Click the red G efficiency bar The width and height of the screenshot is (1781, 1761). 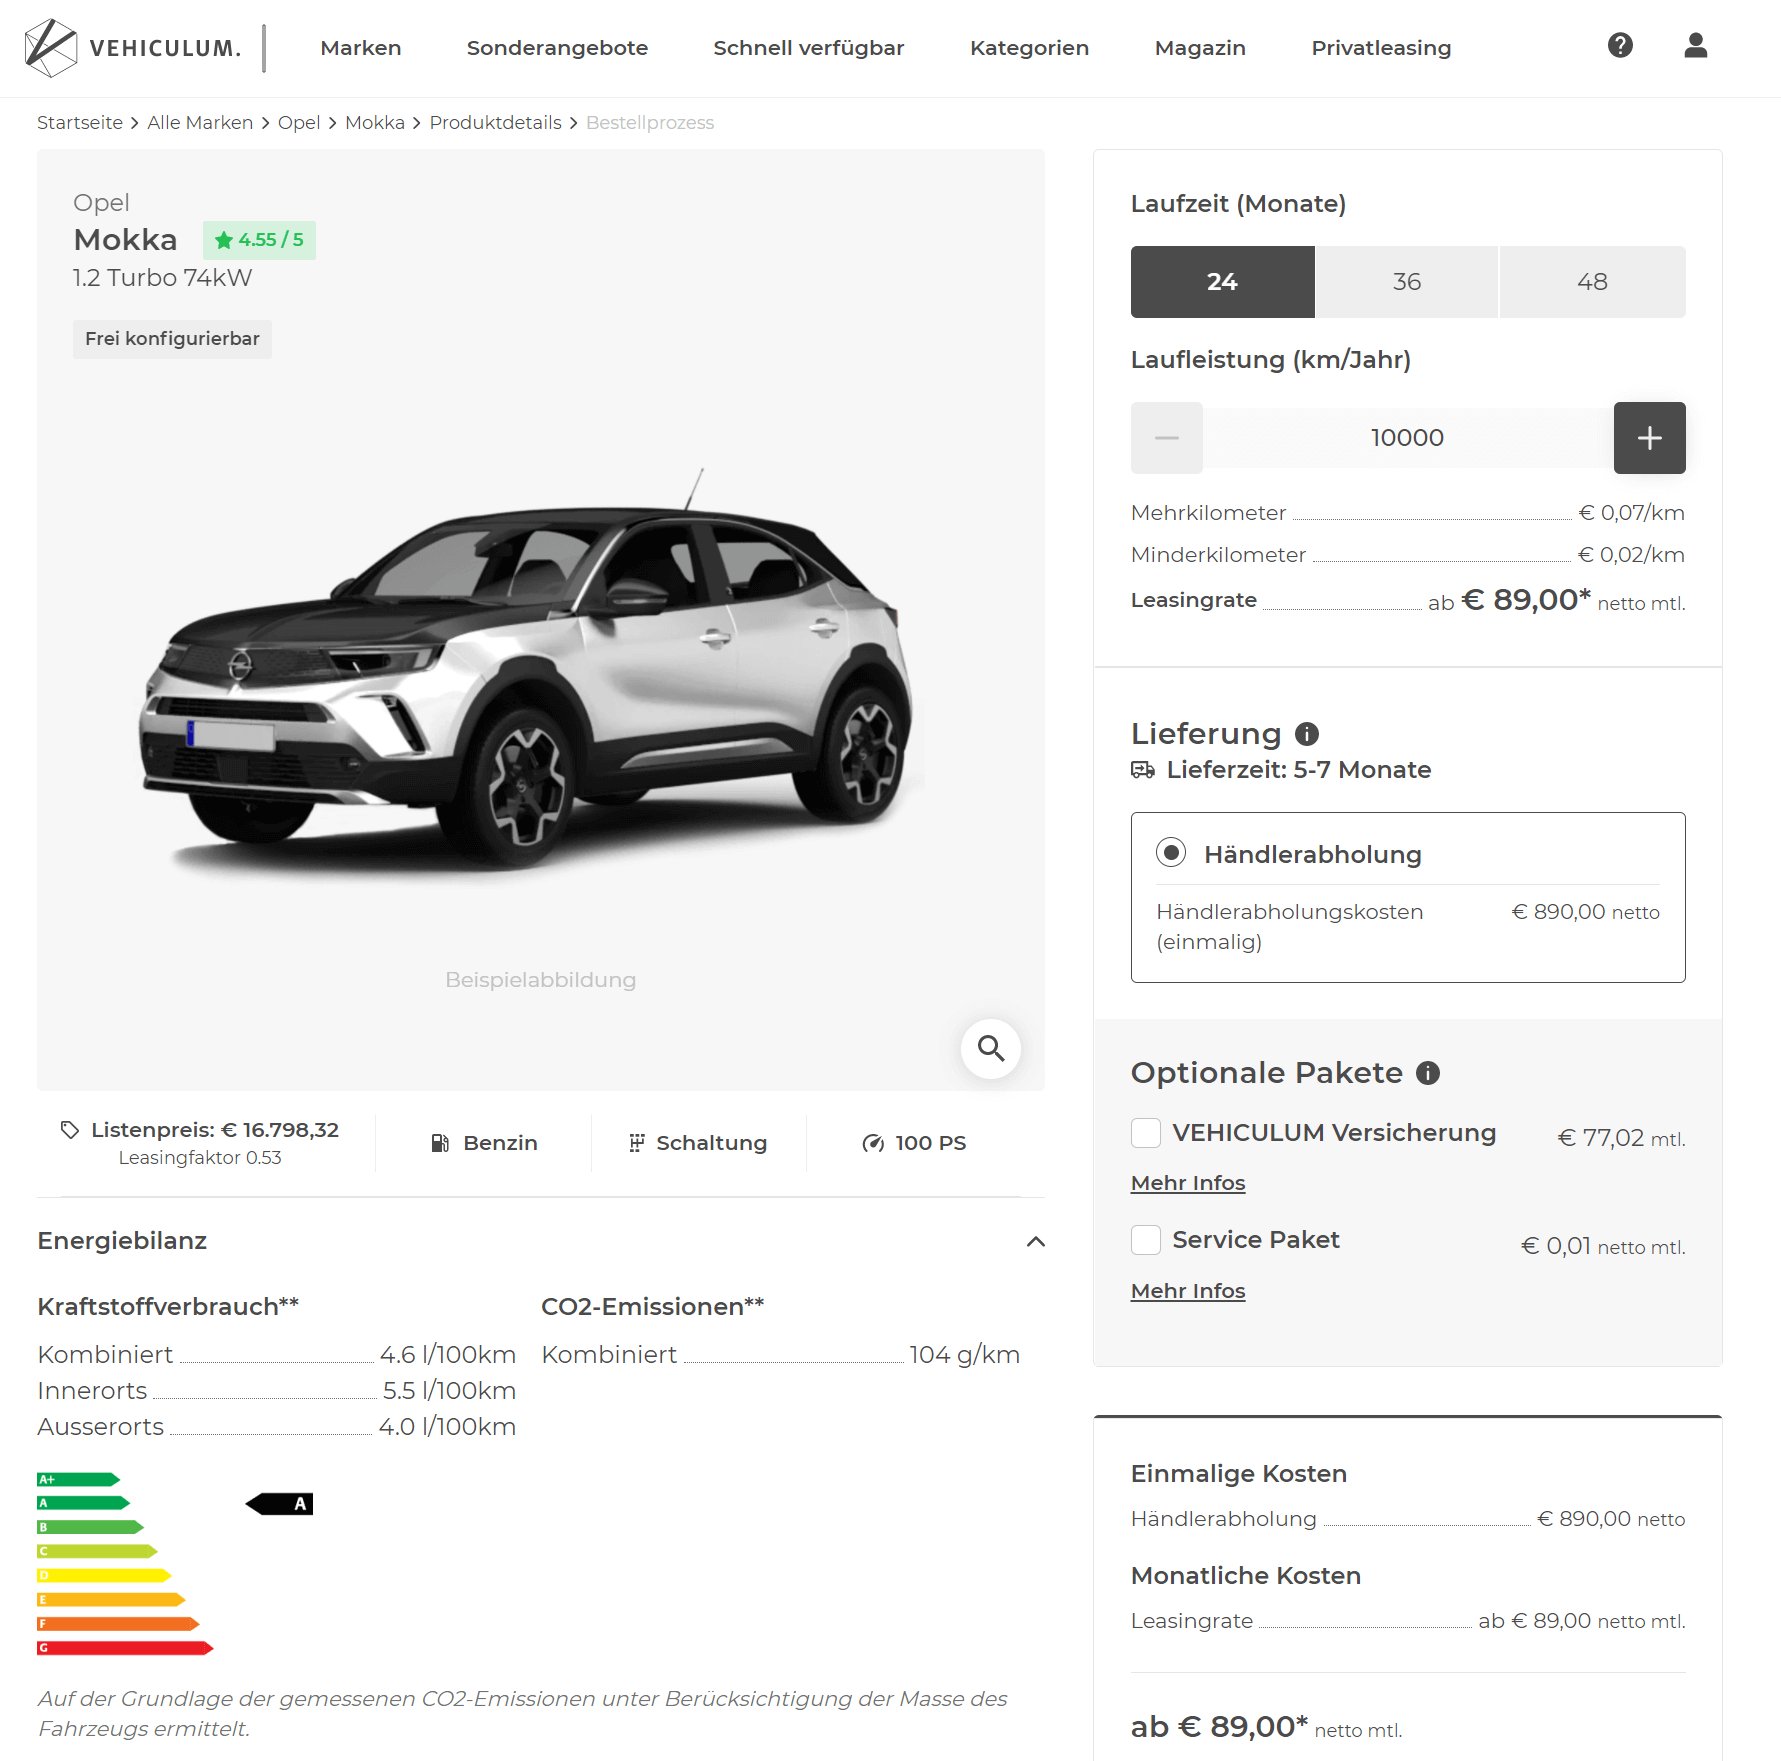pos(125,1647)
